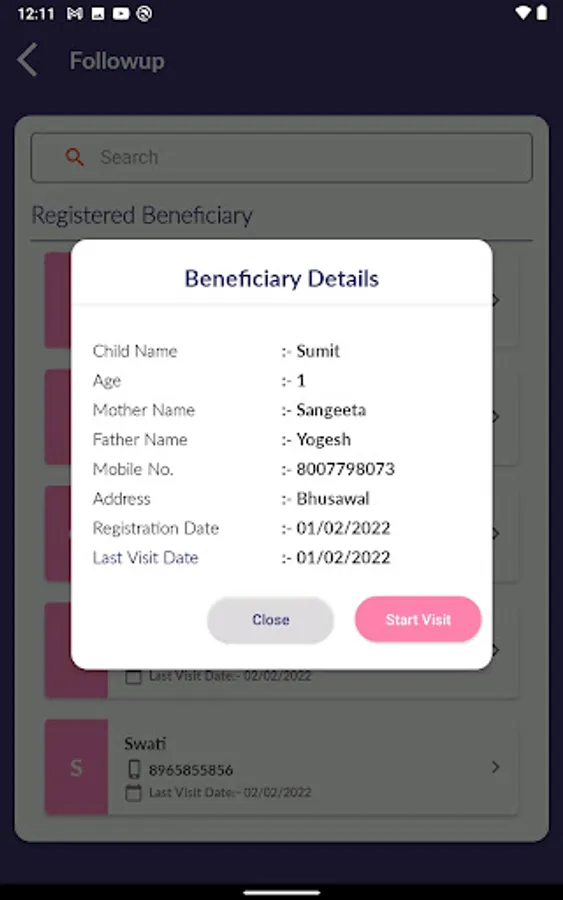563x900 pixels.
Task: Focus the Search input field
Action: 281,157
